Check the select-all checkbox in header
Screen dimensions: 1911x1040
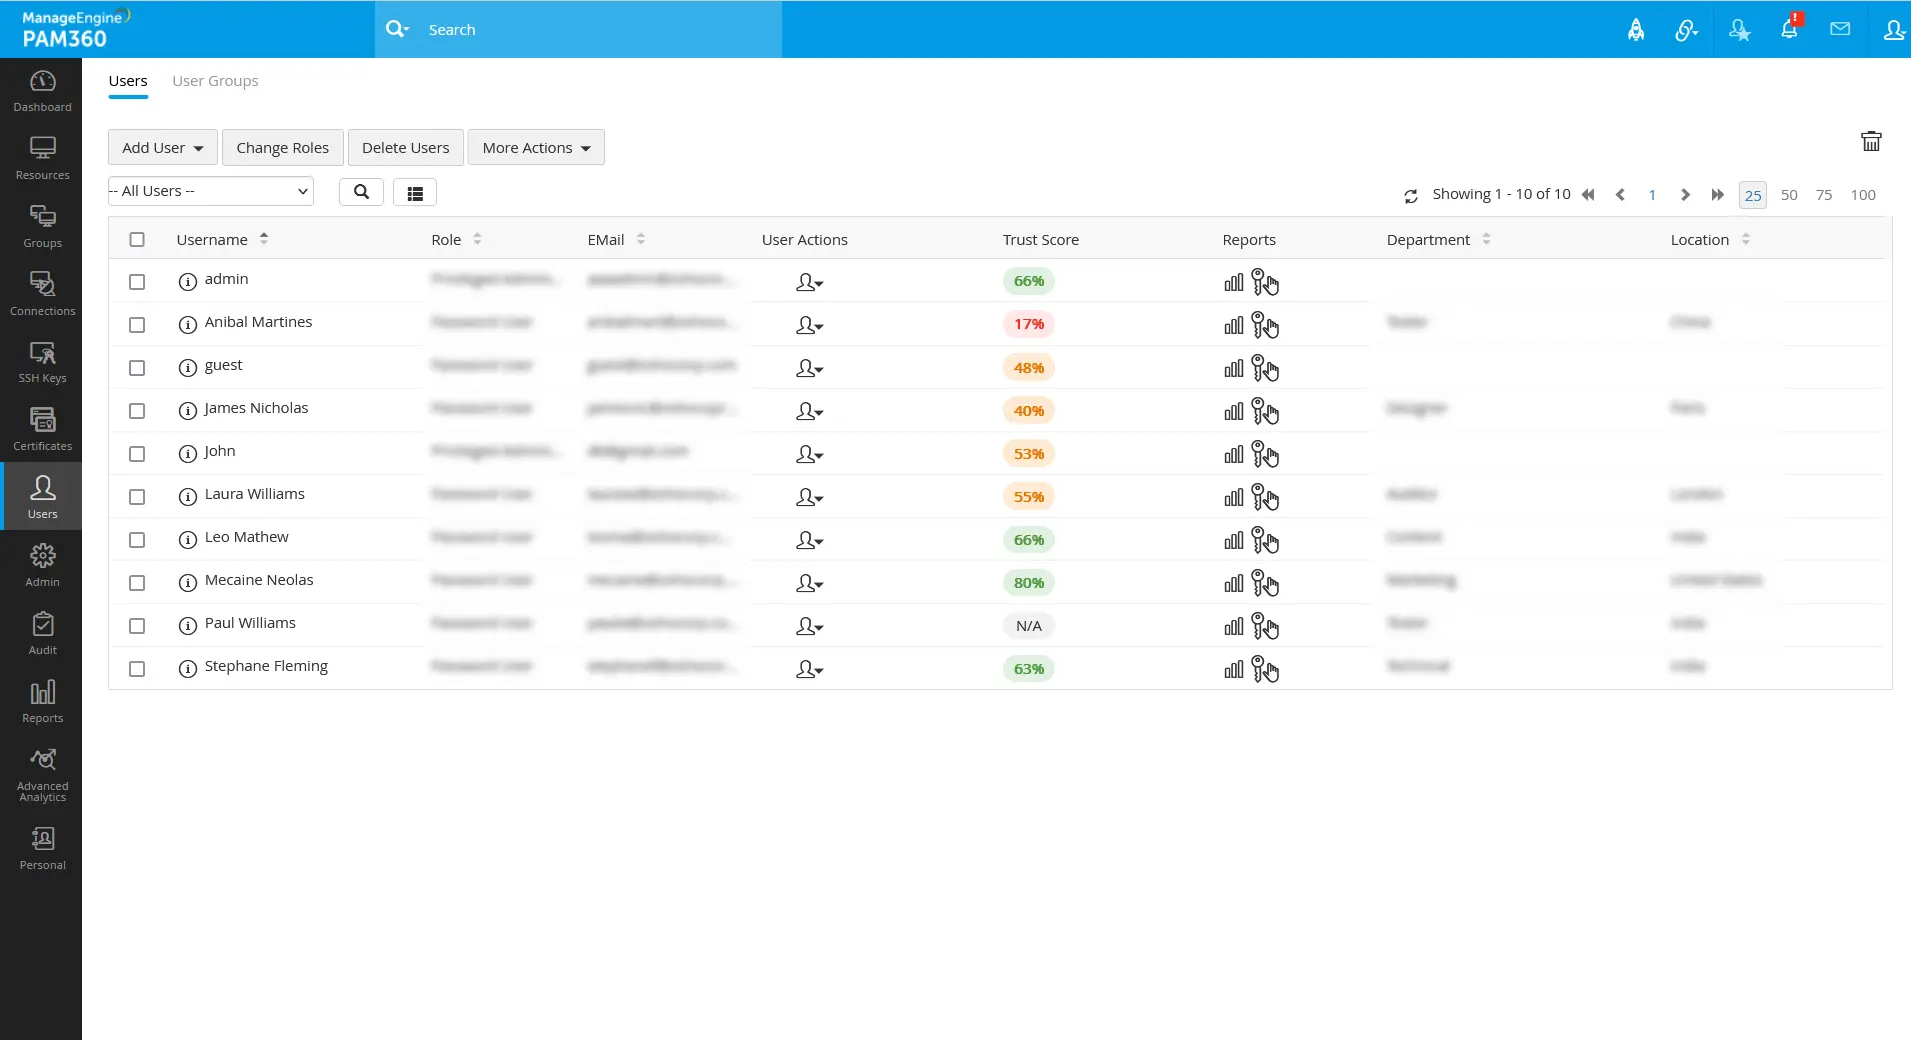pyautogui.click(x=137, y=239)
